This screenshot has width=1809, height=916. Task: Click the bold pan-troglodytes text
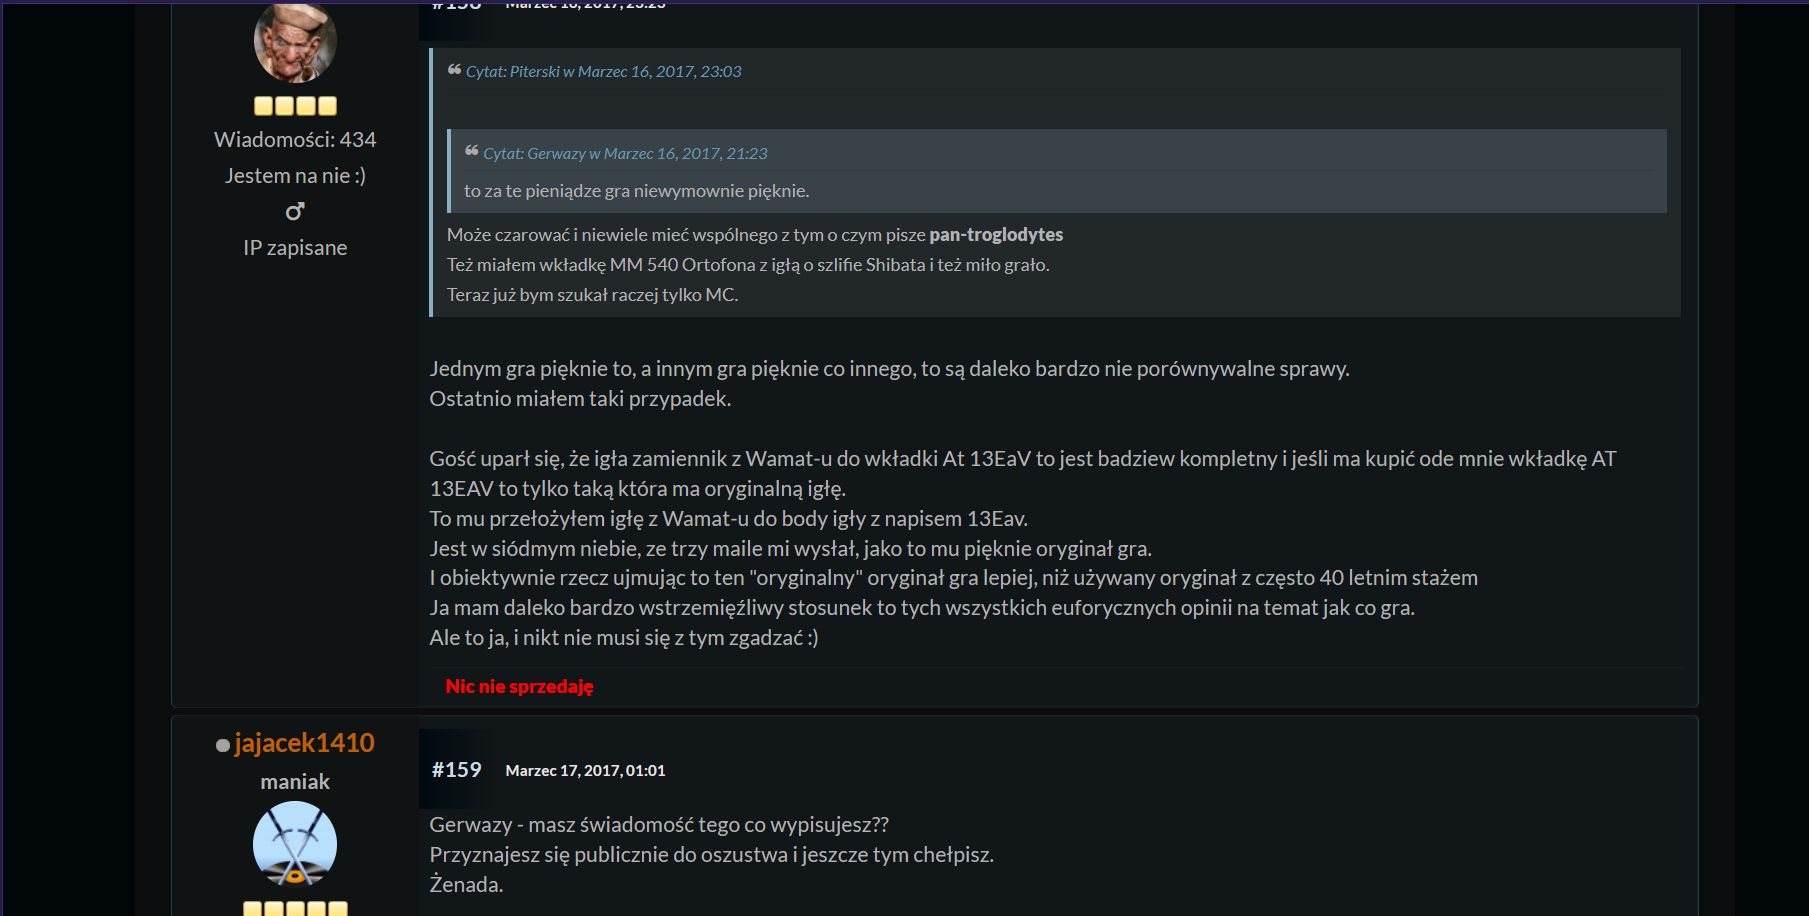click(x=995, y=235)
